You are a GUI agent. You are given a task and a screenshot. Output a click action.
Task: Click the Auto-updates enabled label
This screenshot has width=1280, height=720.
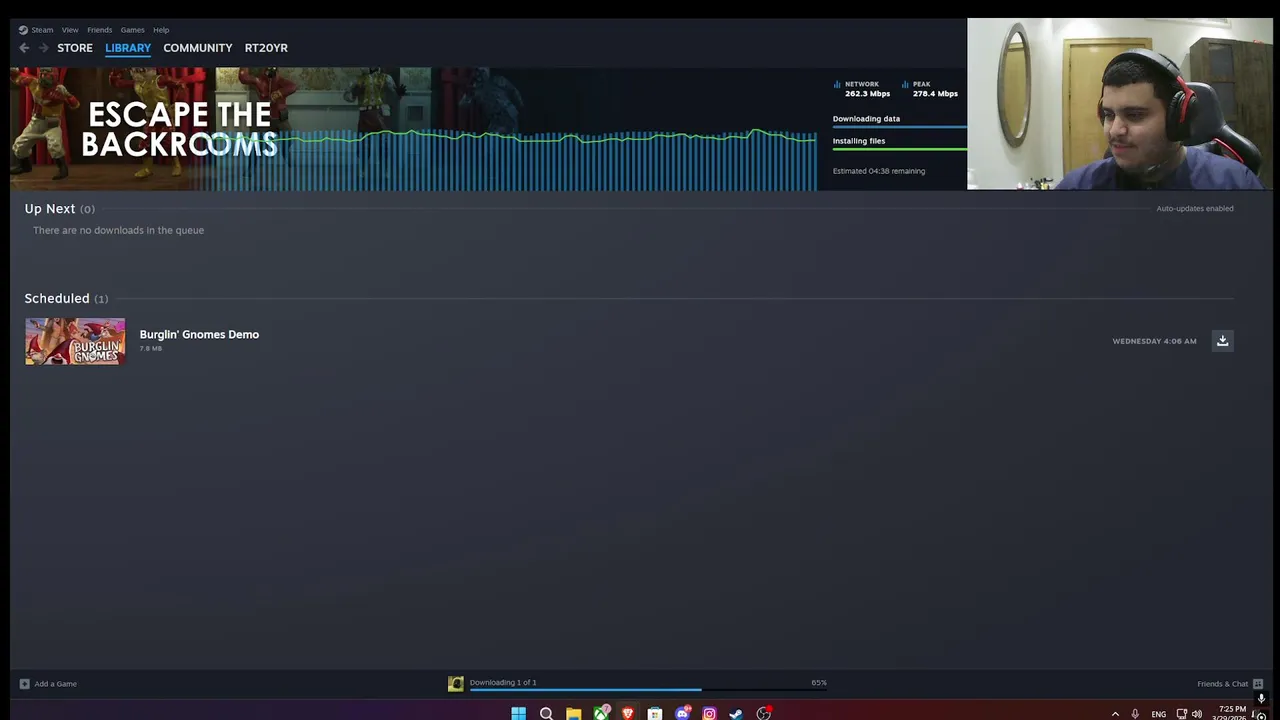(x=1195, y=209)
